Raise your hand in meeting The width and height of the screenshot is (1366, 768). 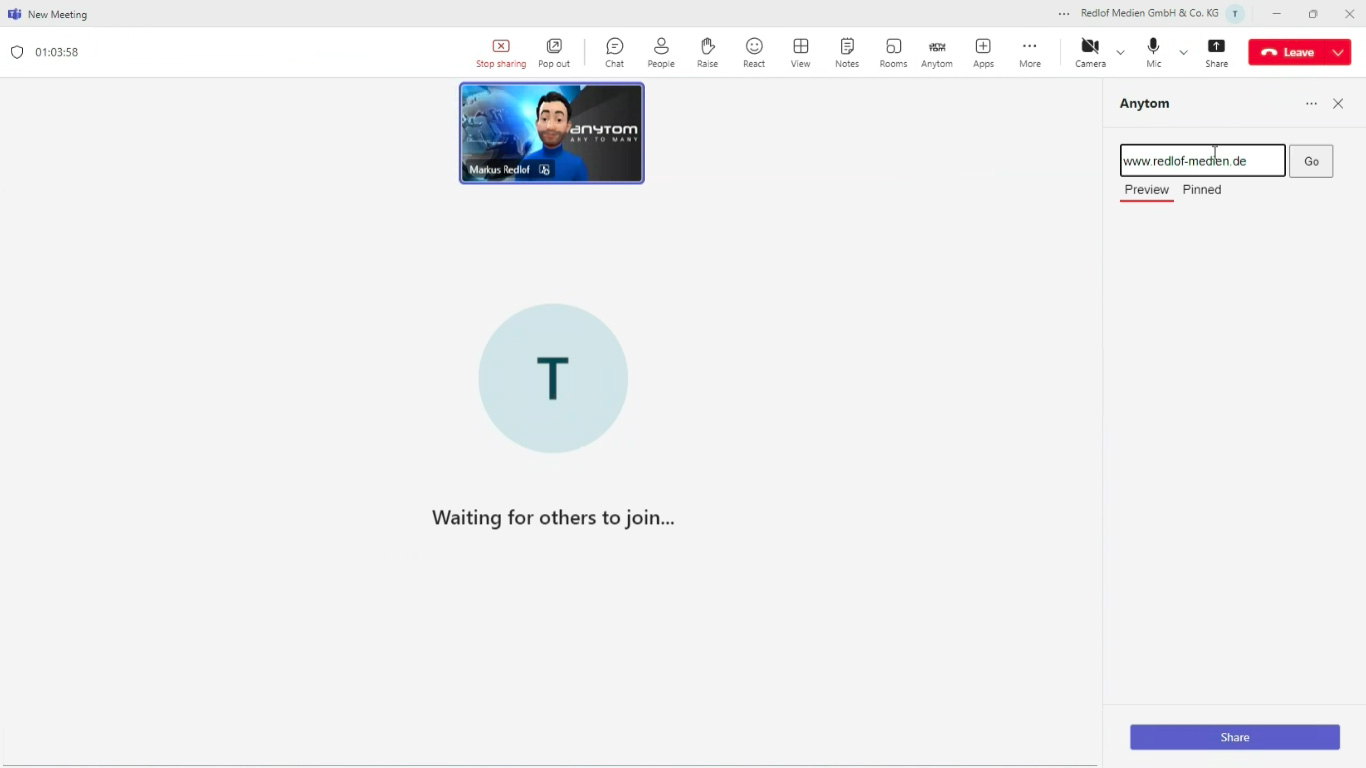pos(707,52)
